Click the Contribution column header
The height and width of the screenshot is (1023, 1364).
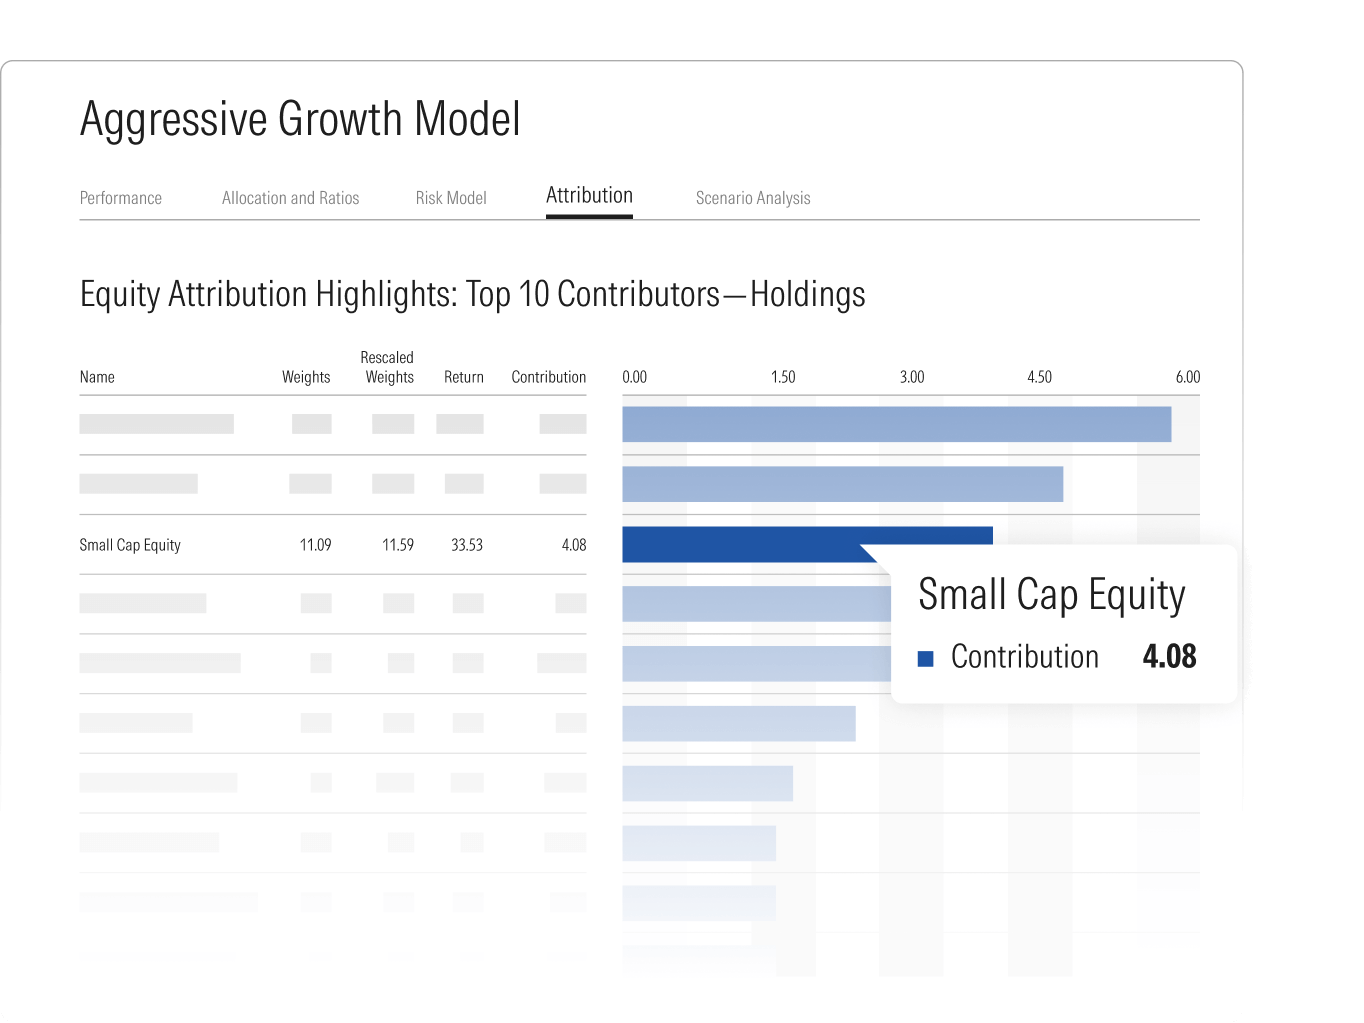[548, 377]
